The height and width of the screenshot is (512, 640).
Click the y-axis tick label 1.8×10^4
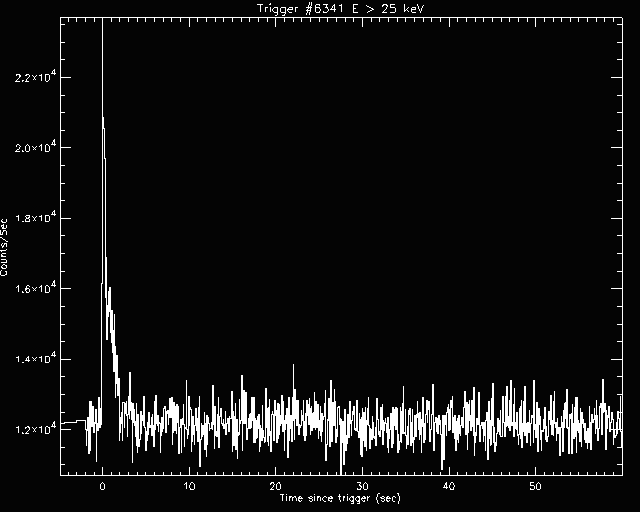click(x=35, y=218)
